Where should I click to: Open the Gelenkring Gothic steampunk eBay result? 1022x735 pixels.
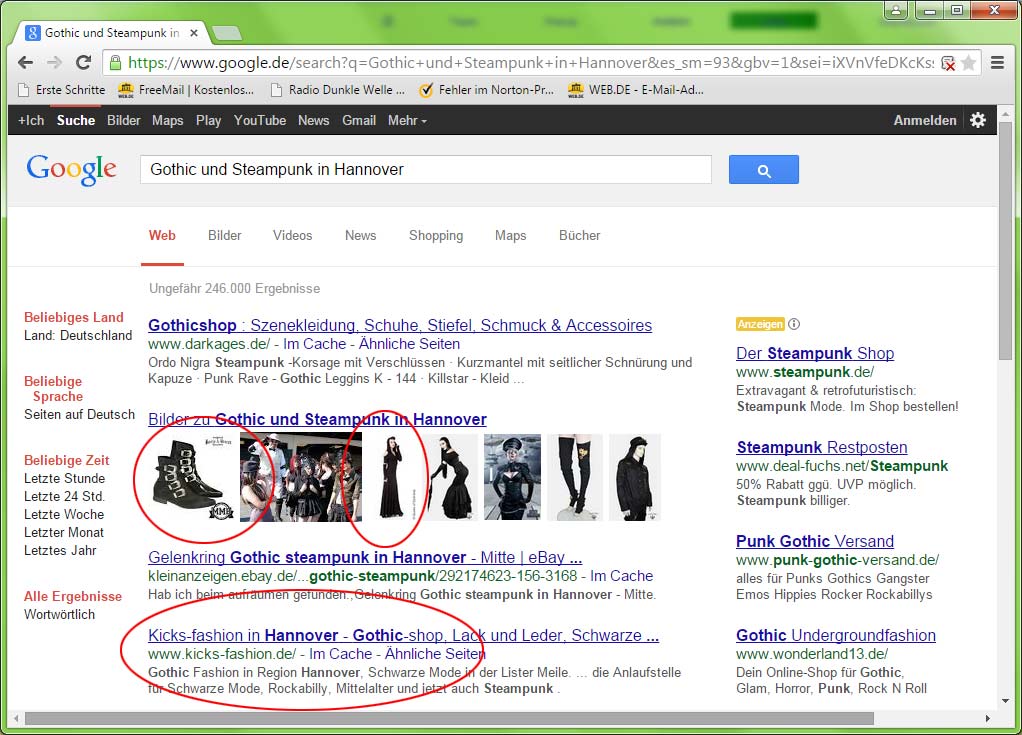point(365,557)
